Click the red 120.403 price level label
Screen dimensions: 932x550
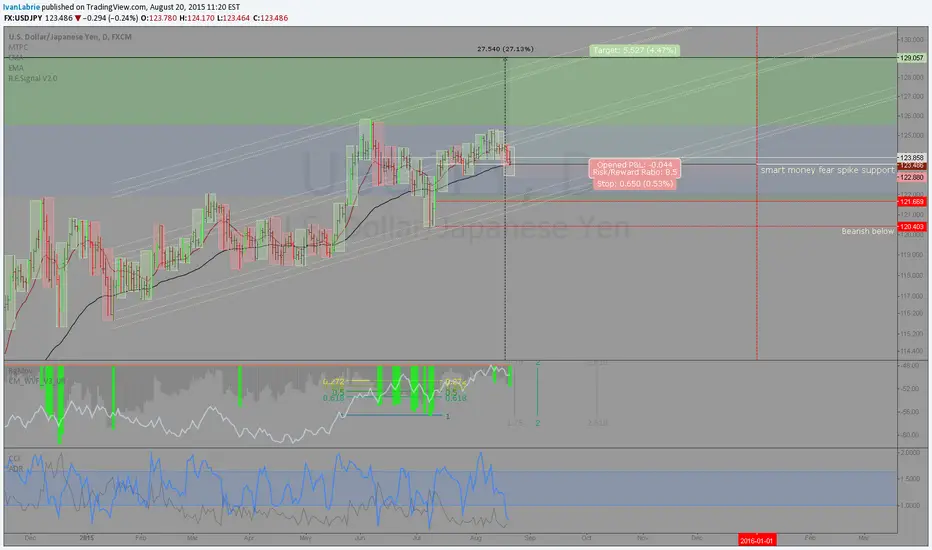(x=912, y=227)
